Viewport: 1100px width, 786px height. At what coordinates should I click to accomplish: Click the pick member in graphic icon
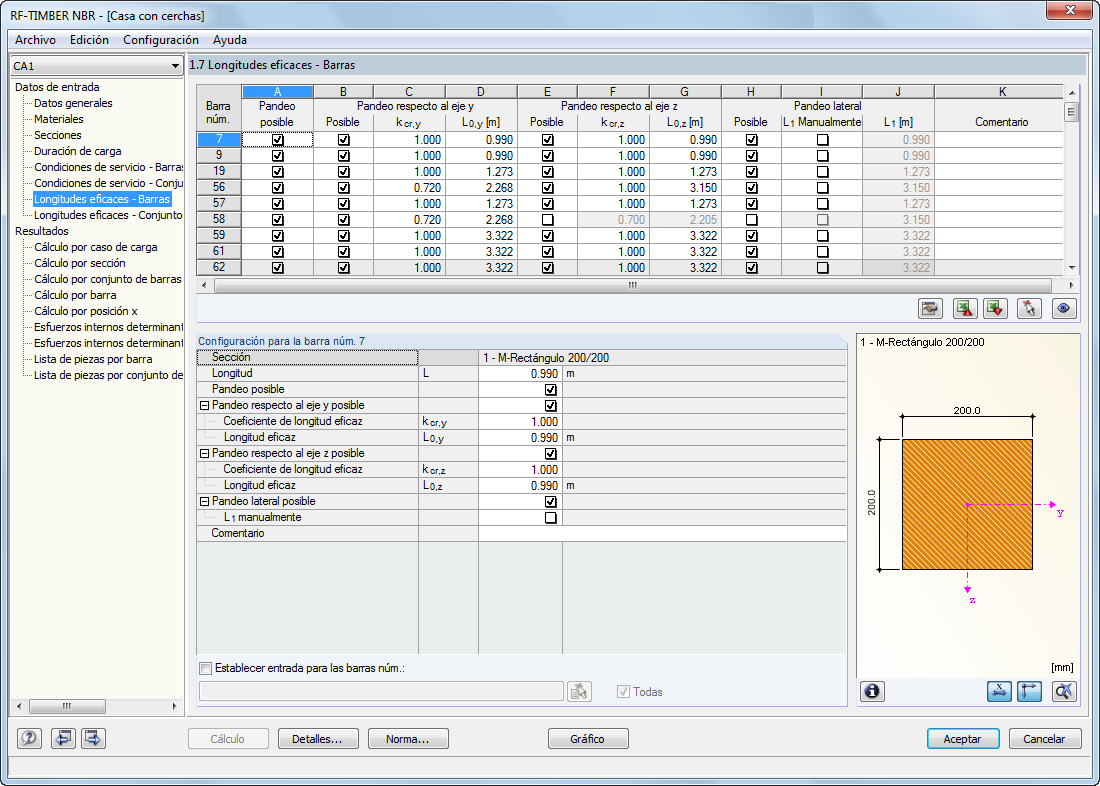pyautogui.click(x=1029, y=309)
